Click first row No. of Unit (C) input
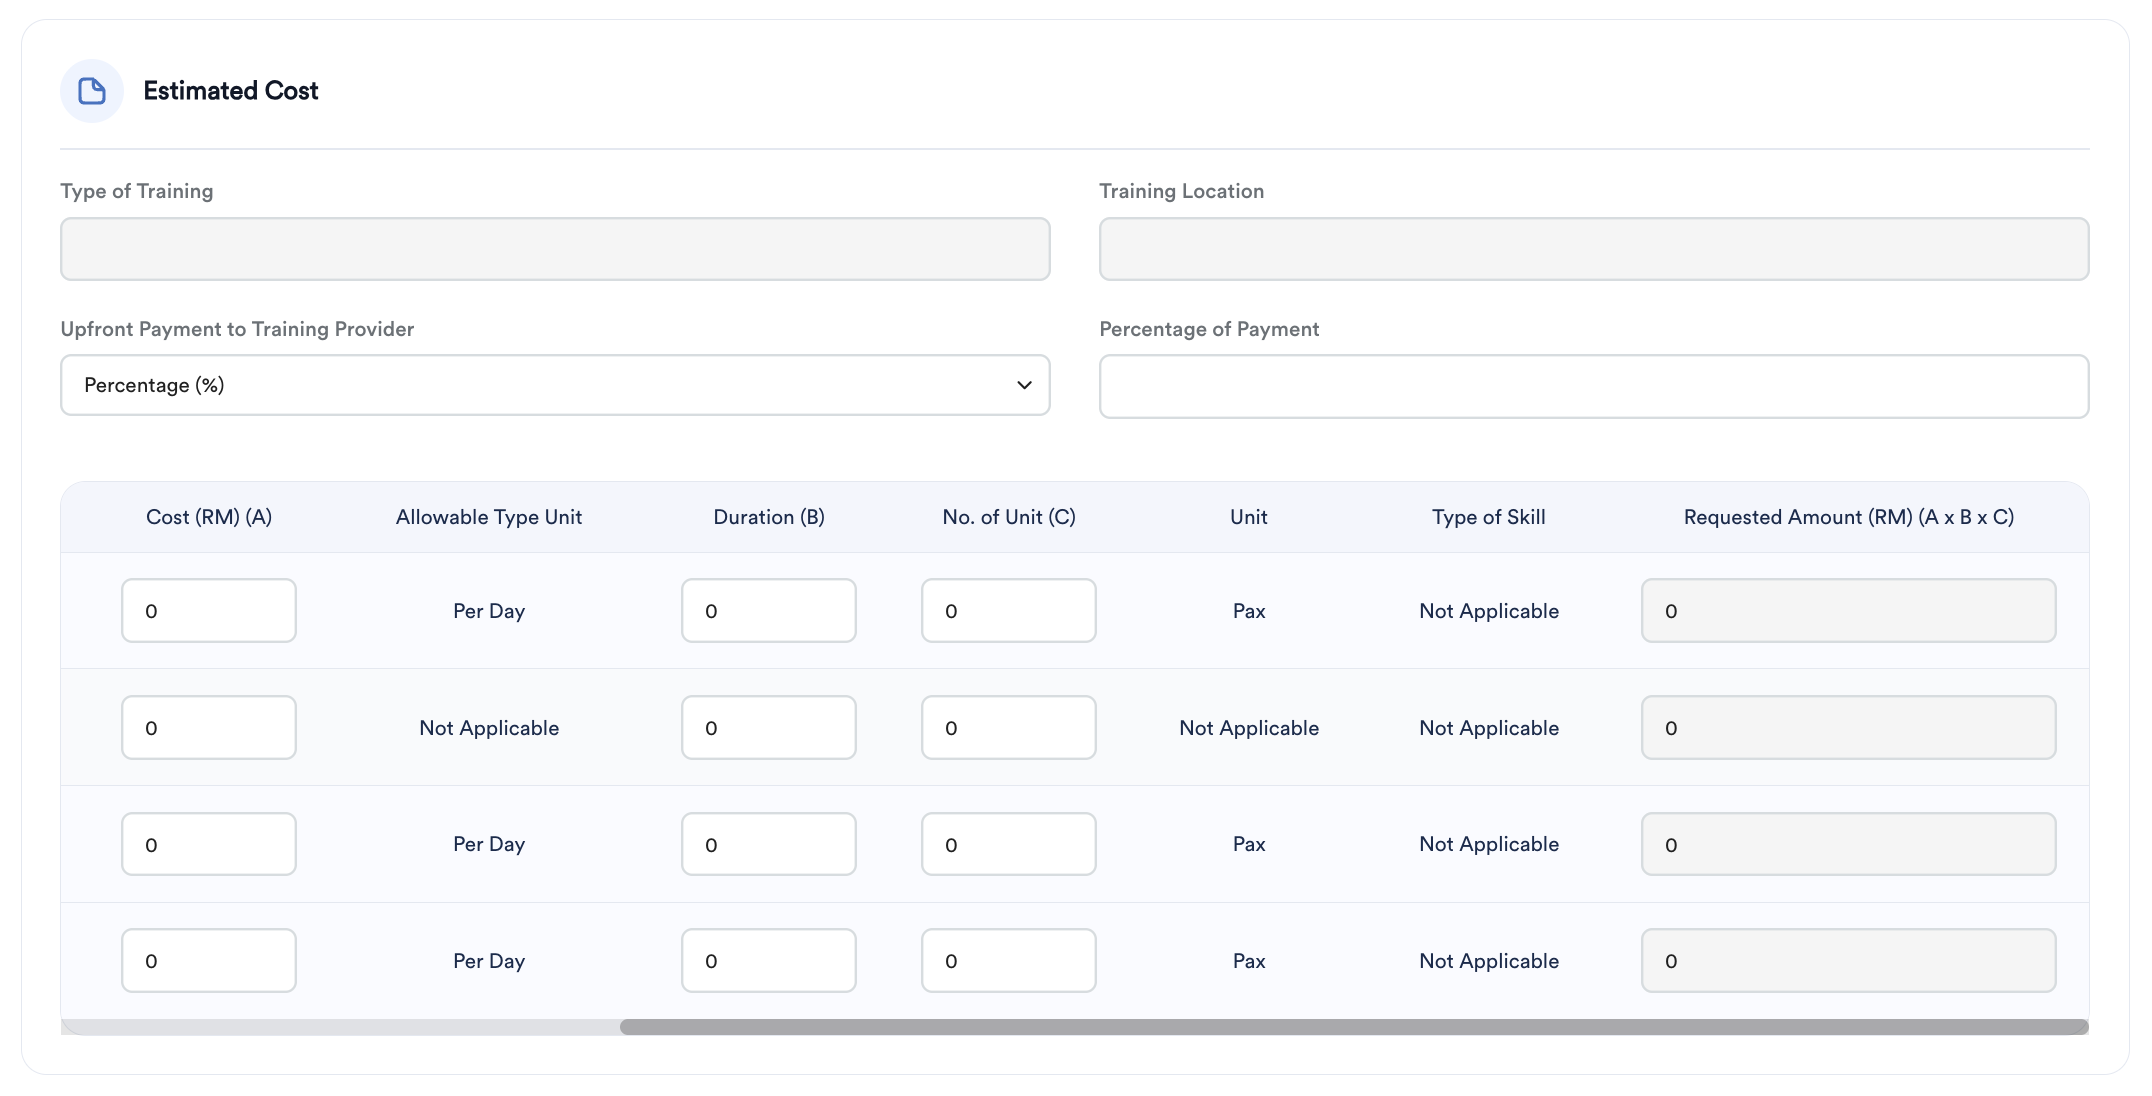 tap(1008, 611)
